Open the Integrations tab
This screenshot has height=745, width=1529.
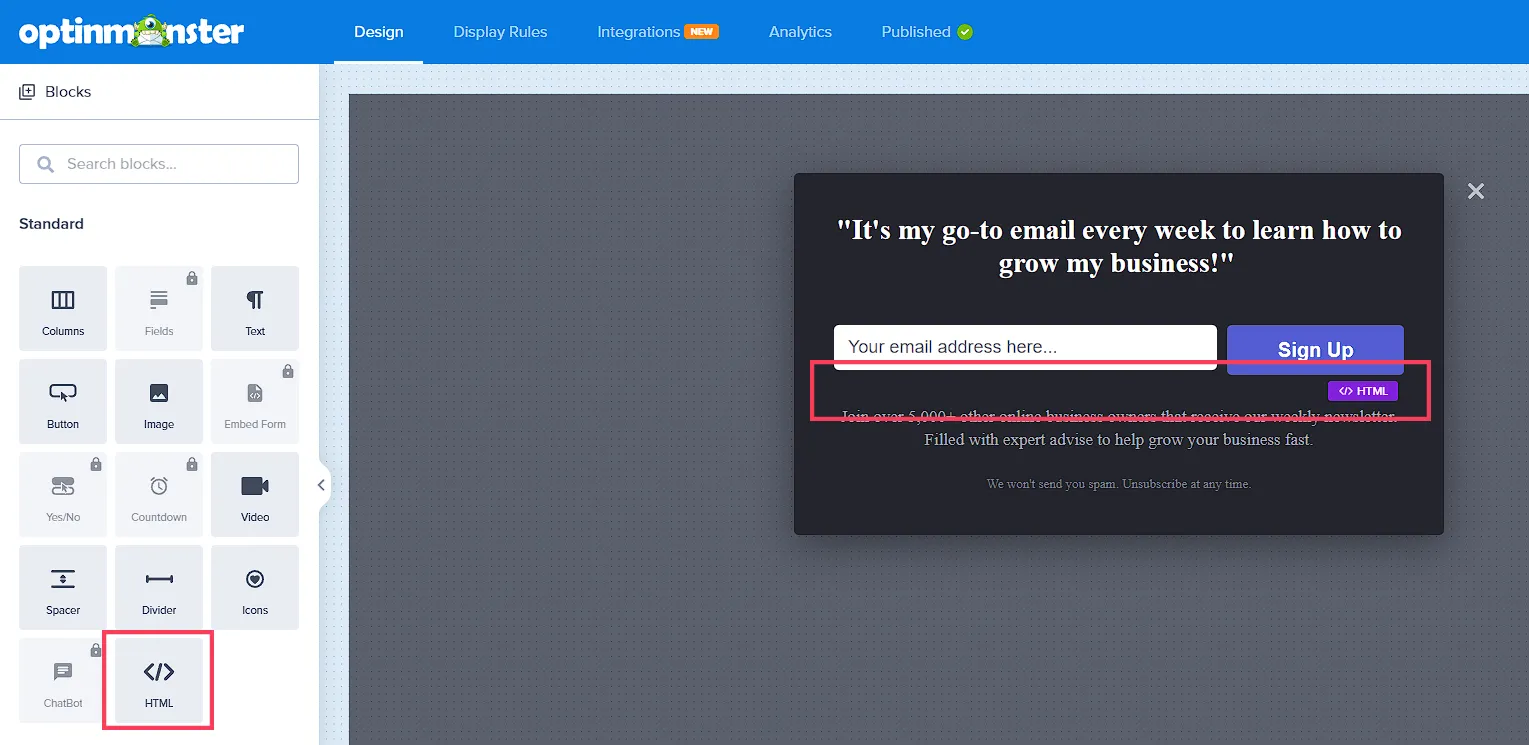click(x=658, y=32)
